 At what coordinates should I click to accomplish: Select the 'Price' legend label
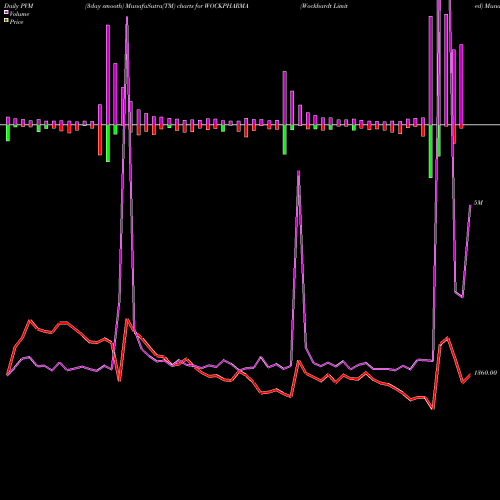pyautogui.click(x=16, y=22)
